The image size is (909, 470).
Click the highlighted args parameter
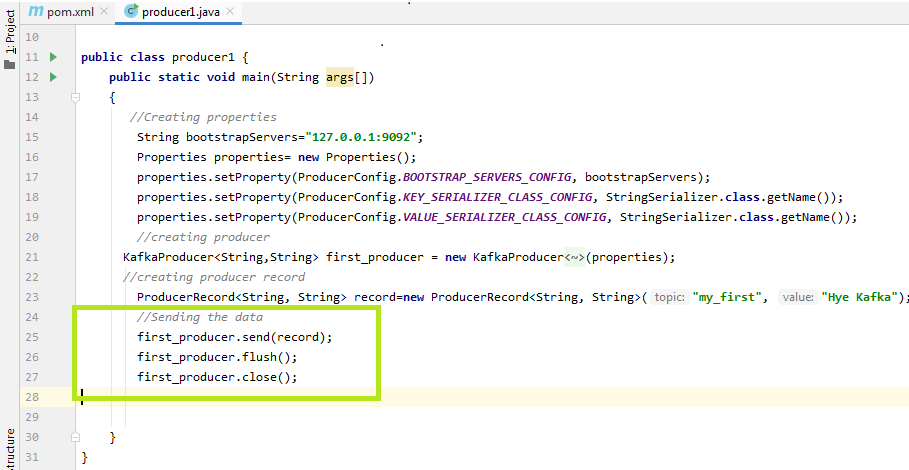pos(340,77)
